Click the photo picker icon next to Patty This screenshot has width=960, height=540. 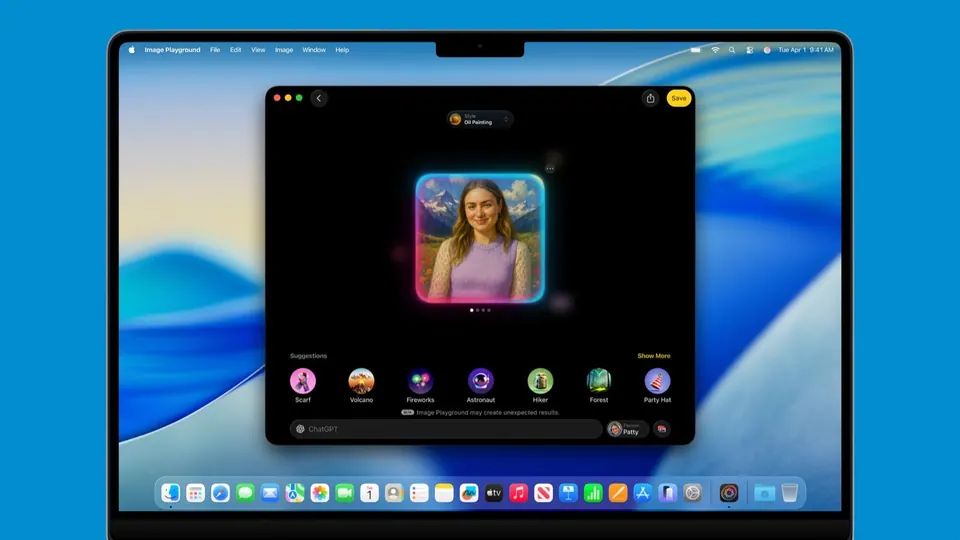[x=662, y=429]
